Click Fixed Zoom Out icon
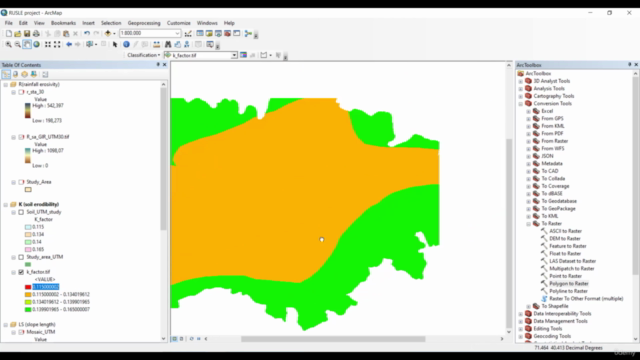 coord(57,44)
